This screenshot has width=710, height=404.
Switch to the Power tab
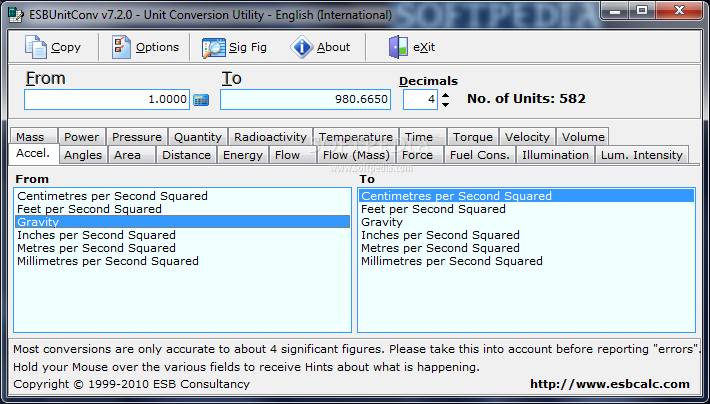(82, 137)
